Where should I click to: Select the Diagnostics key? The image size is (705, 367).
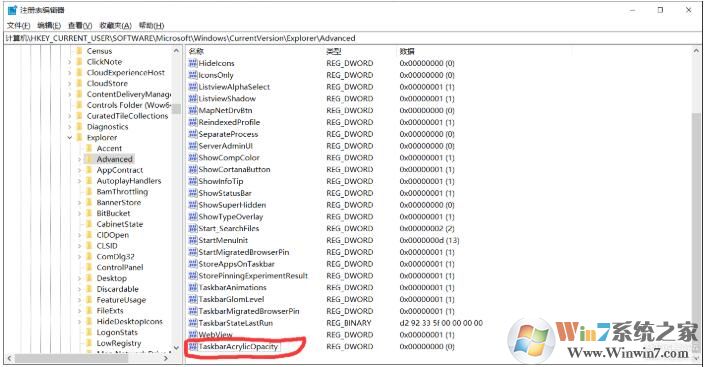(107, 127)
